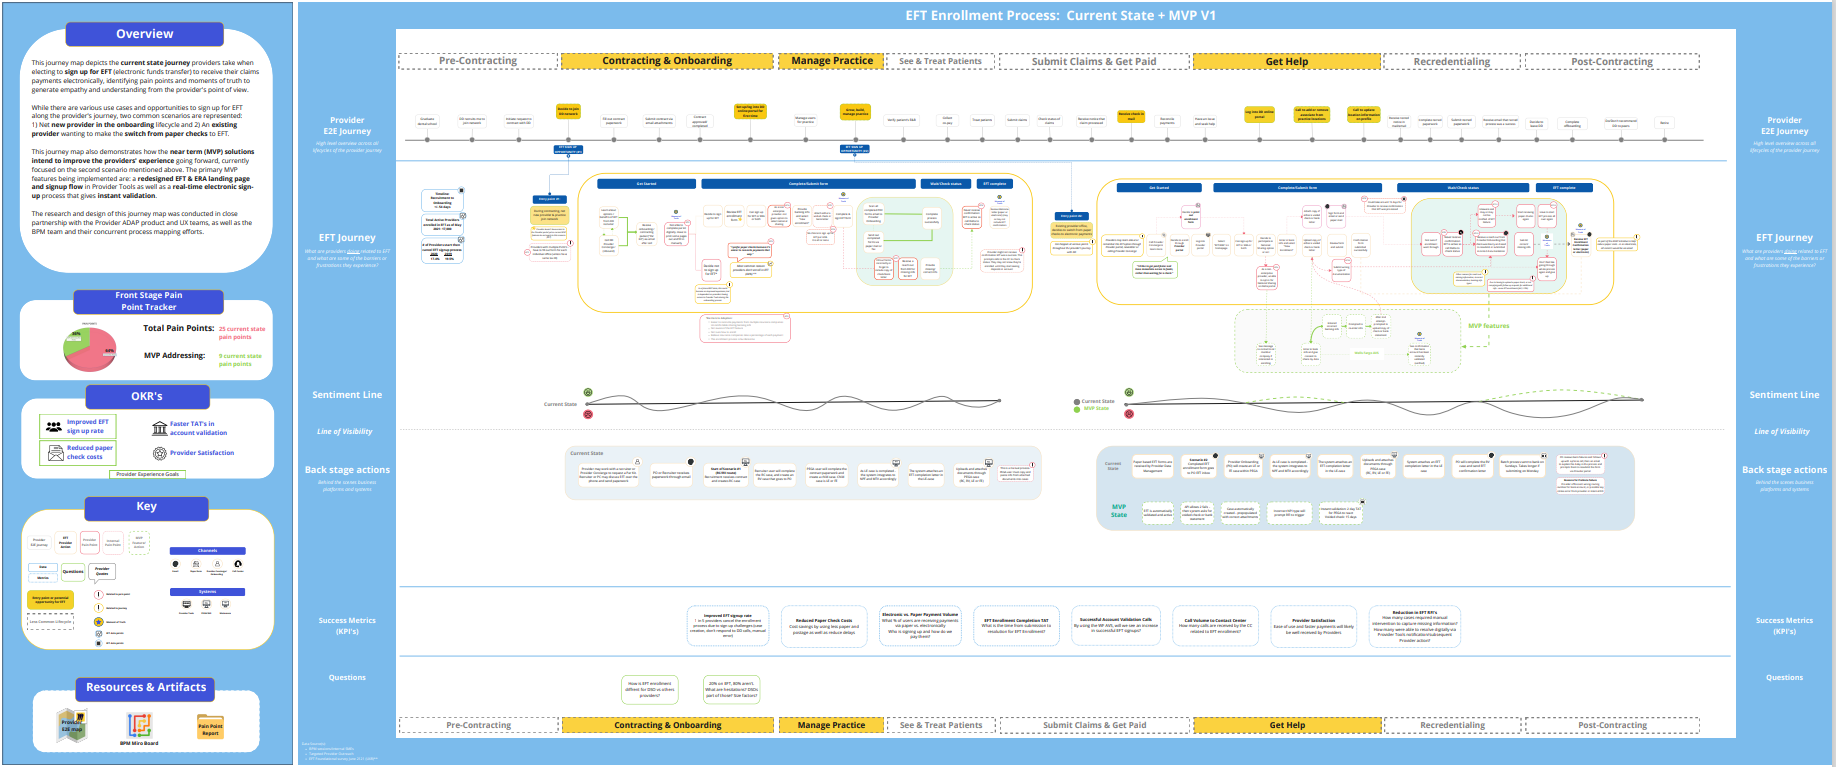Screen dimensions: 1836x767
Task: Click the Overview heading button
Action: pyautogui.click(x=145, y=34)
